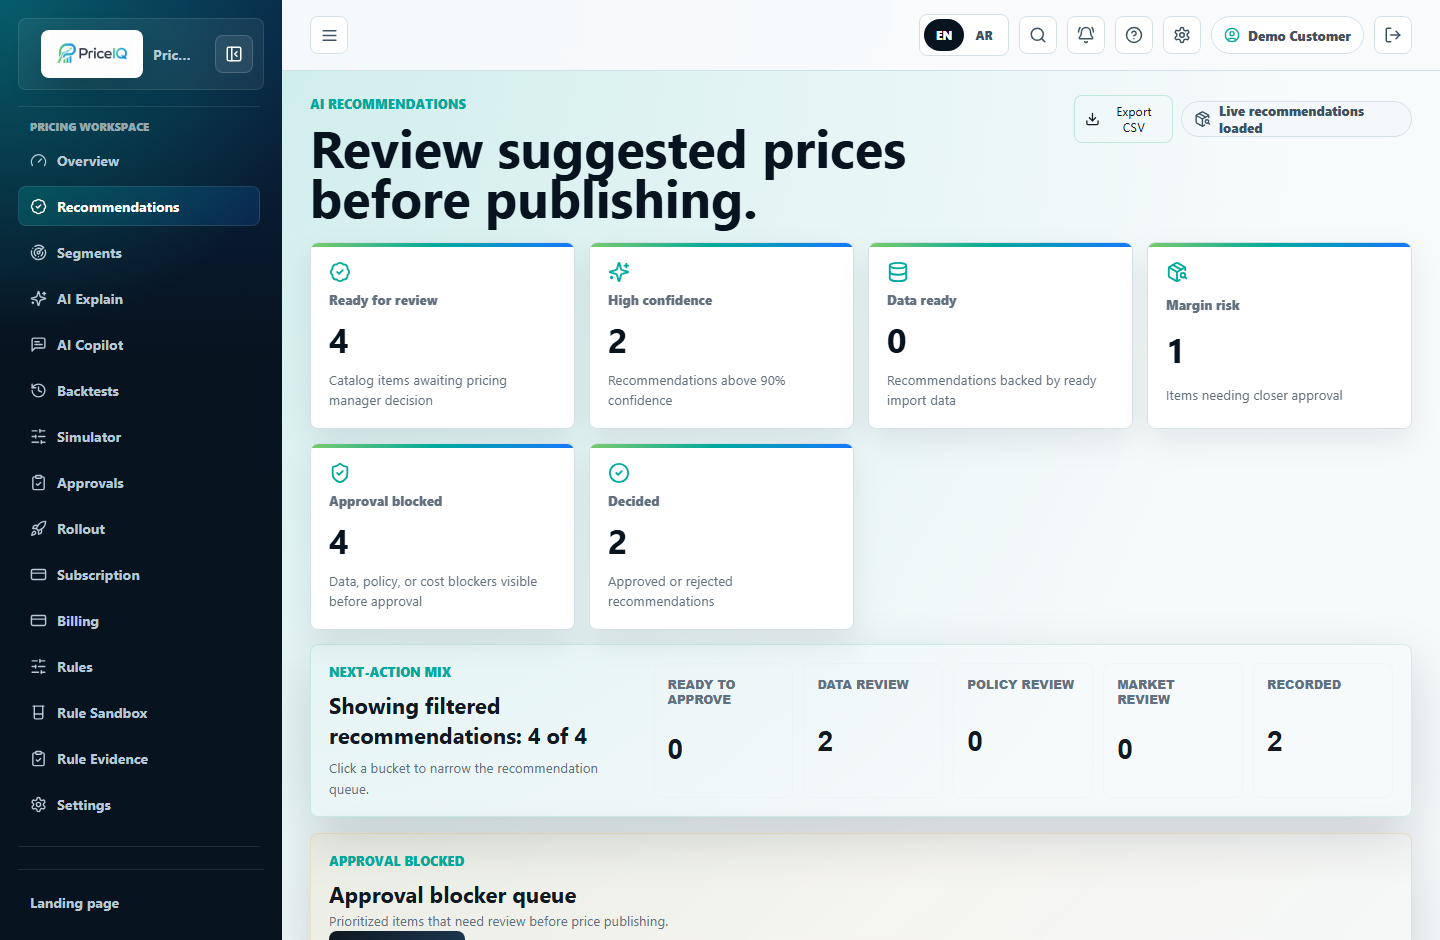Click 'Approval blocker queue' heading
This screenshot has width=1440, height=940.
(453, 895)
